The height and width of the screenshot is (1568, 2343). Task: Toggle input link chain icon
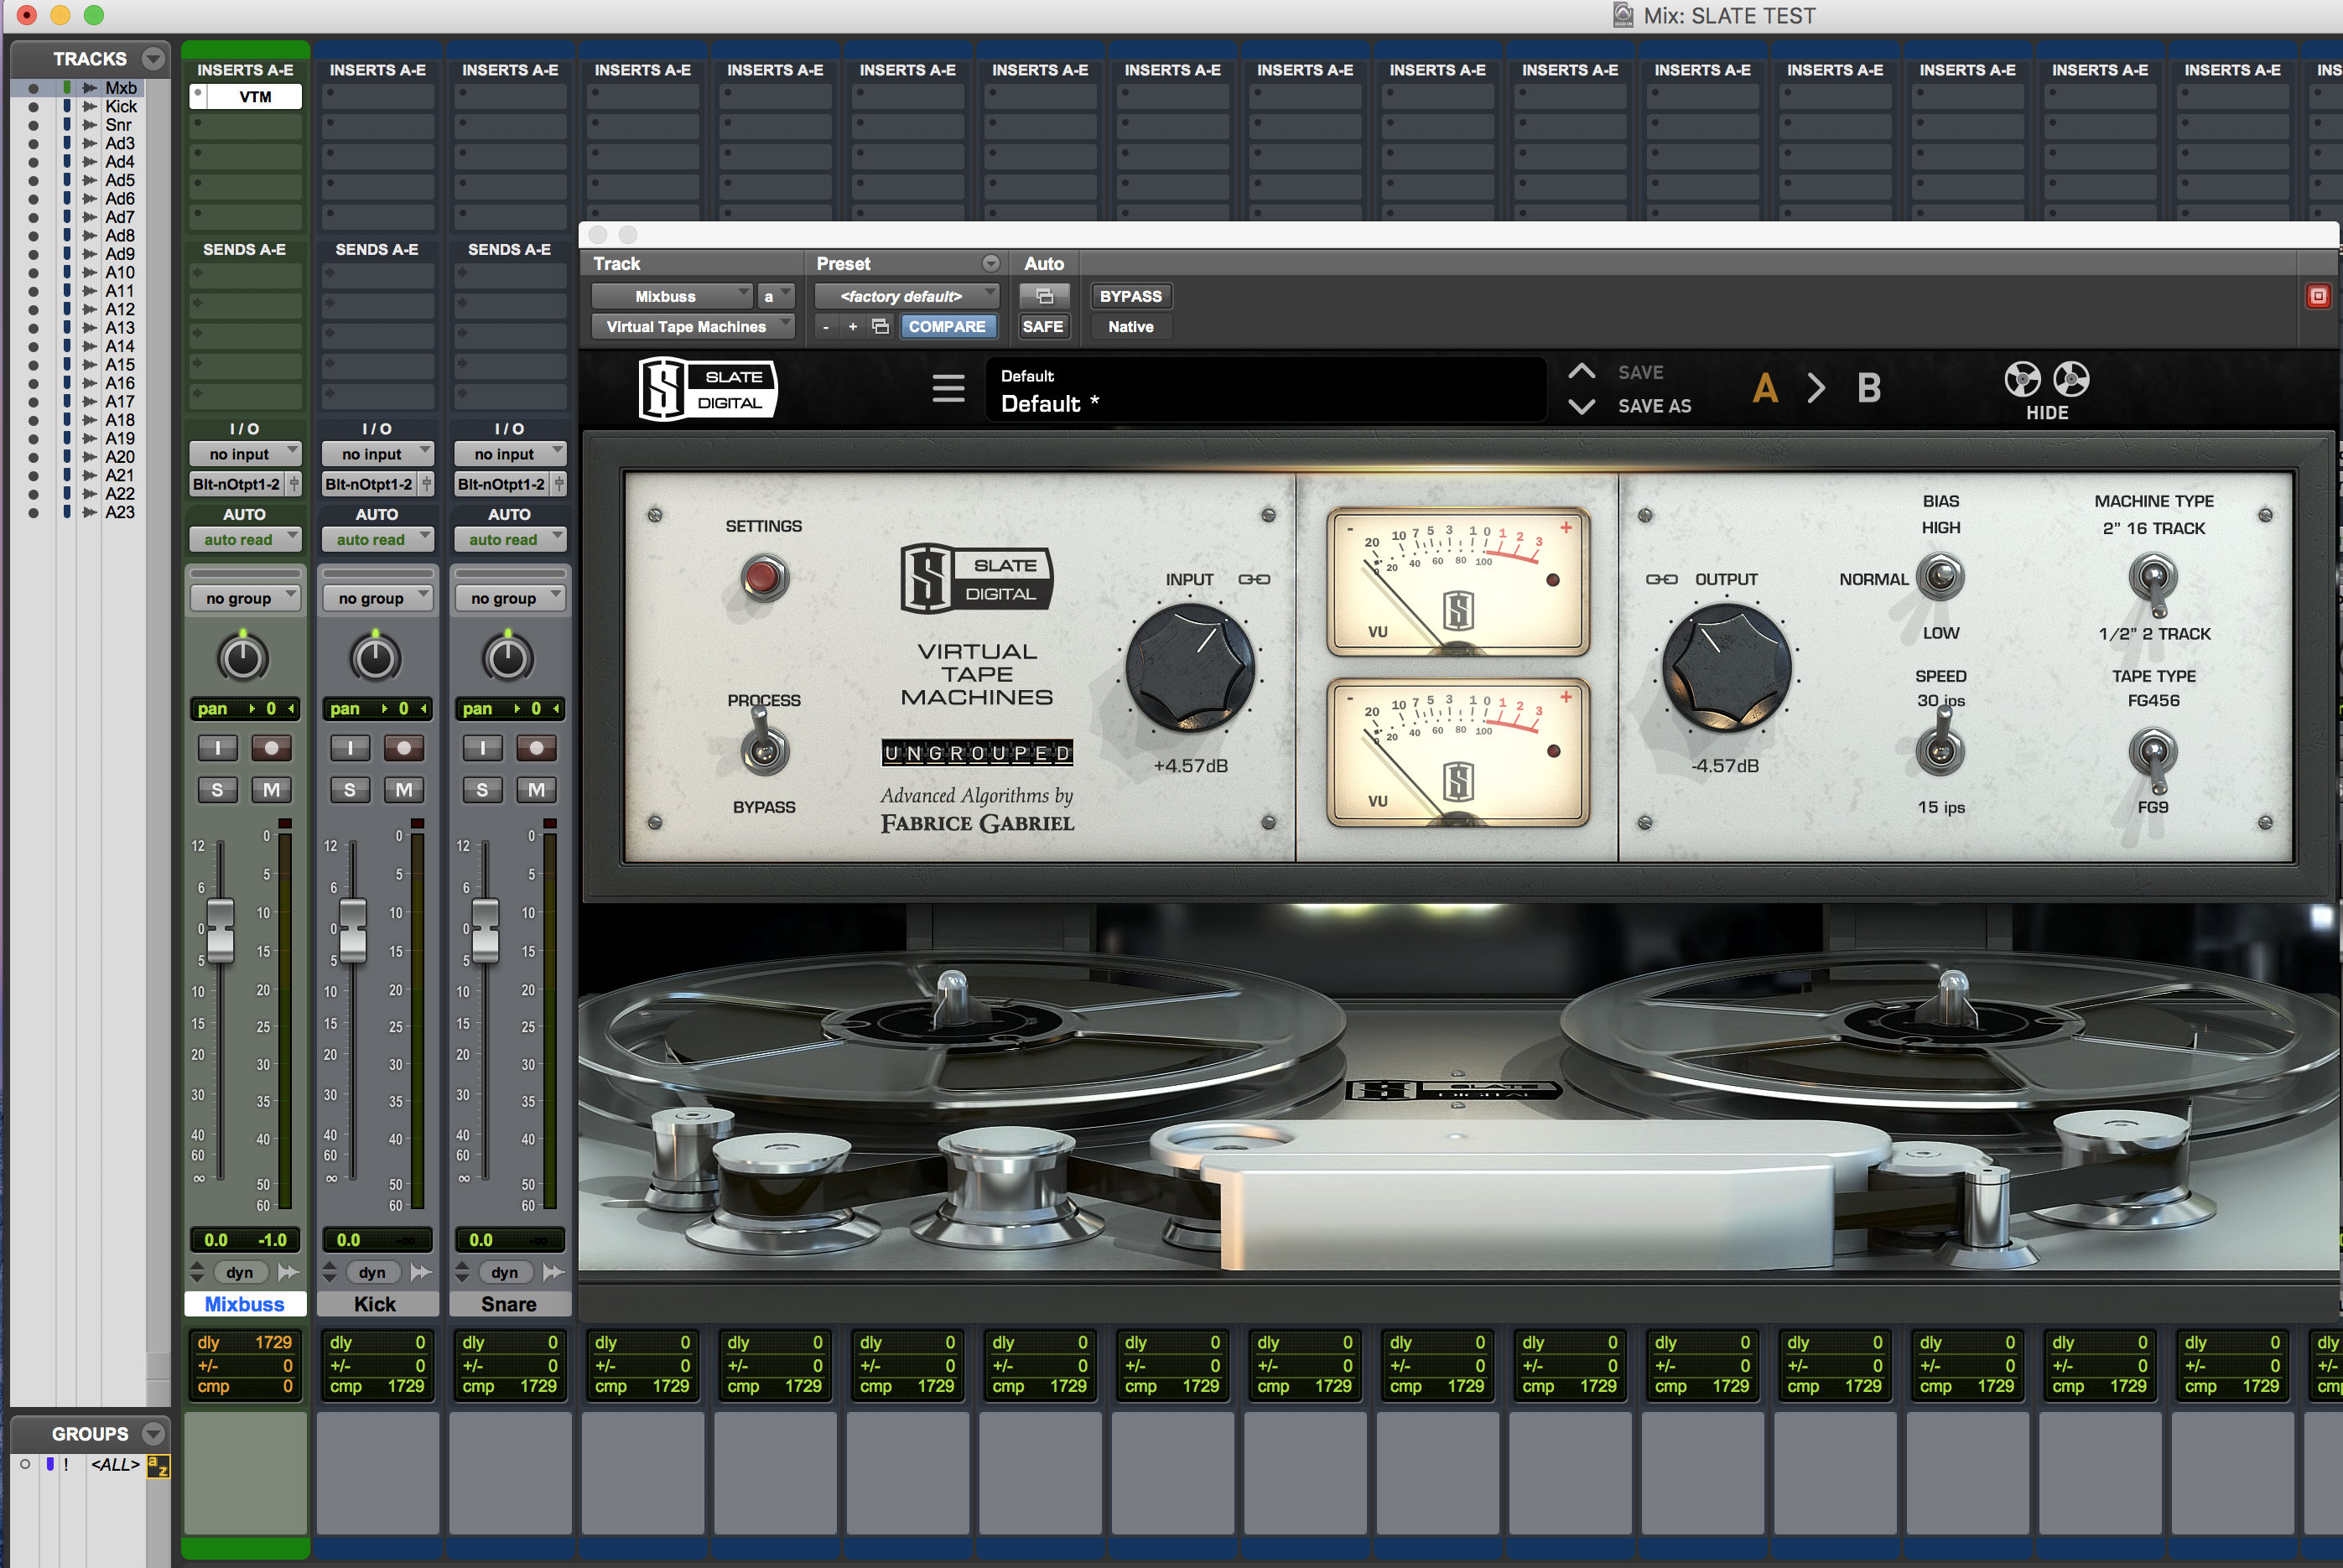tap(1254, 579)
